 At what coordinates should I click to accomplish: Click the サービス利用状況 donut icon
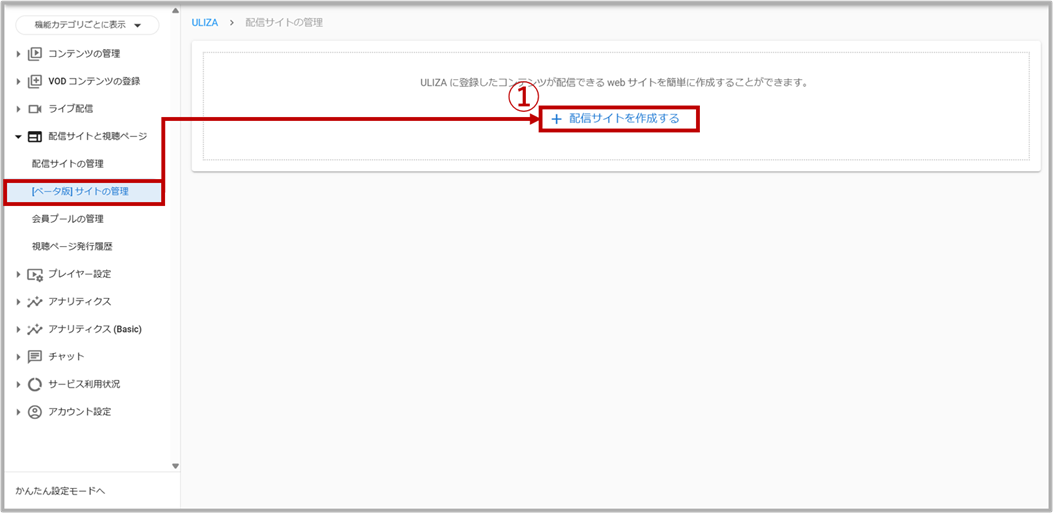35,384
